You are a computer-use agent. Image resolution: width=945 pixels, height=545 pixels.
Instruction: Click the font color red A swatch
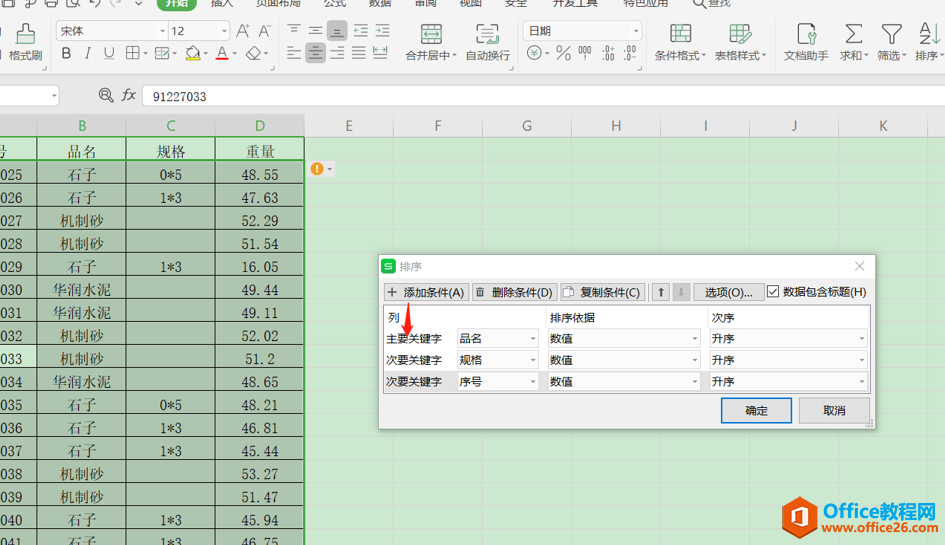point(222,54)
